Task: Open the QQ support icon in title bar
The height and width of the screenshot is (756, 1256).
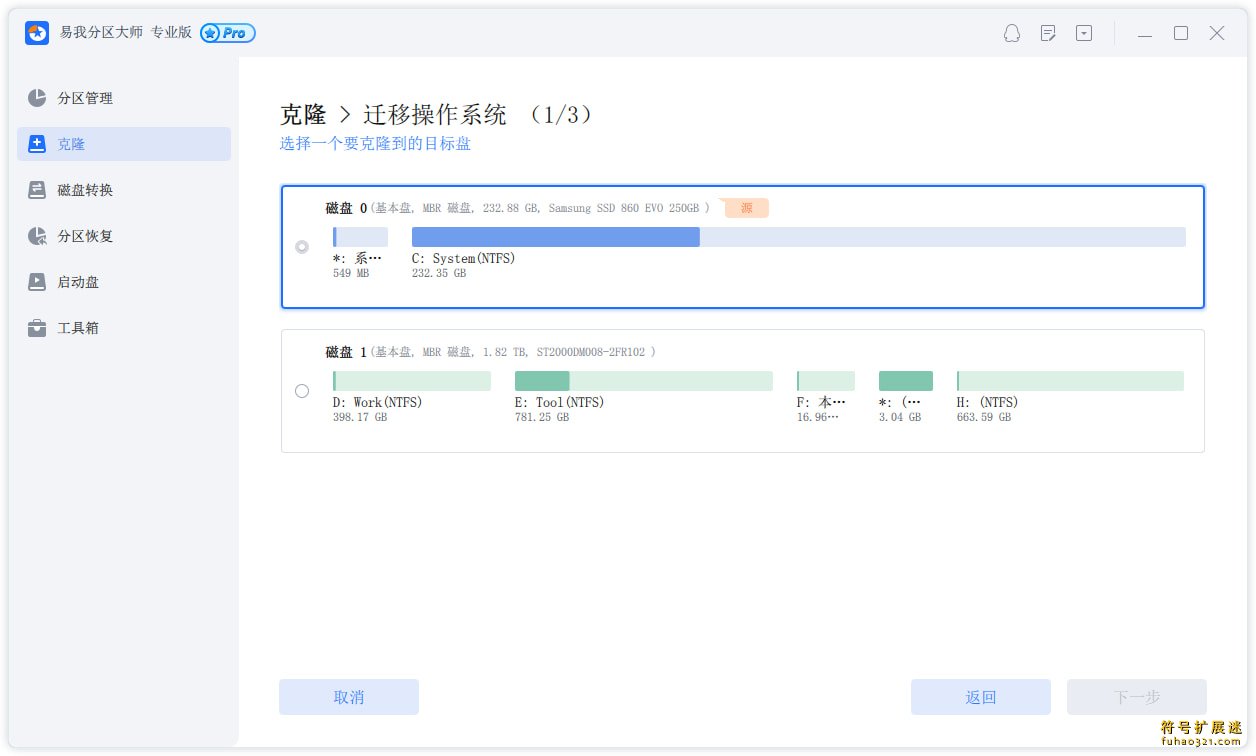Action: [1012, 33]
